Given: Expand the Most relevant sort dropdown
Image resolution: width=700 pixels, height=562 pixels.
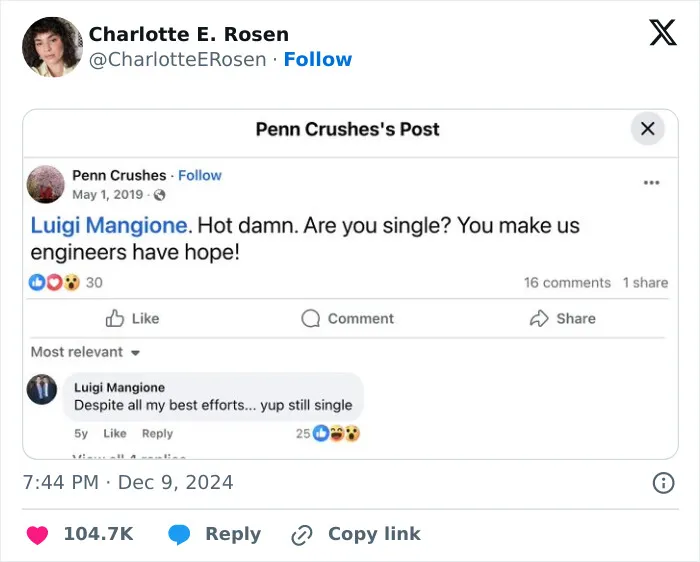Looking at the screenshot, I should [85, 352].
